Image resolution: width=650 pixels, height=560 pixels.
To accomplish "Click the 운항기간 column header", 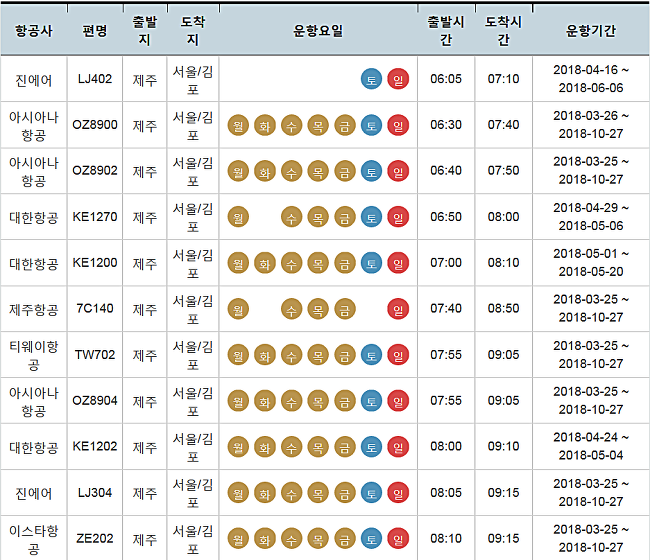I will (x=591, y=31).
